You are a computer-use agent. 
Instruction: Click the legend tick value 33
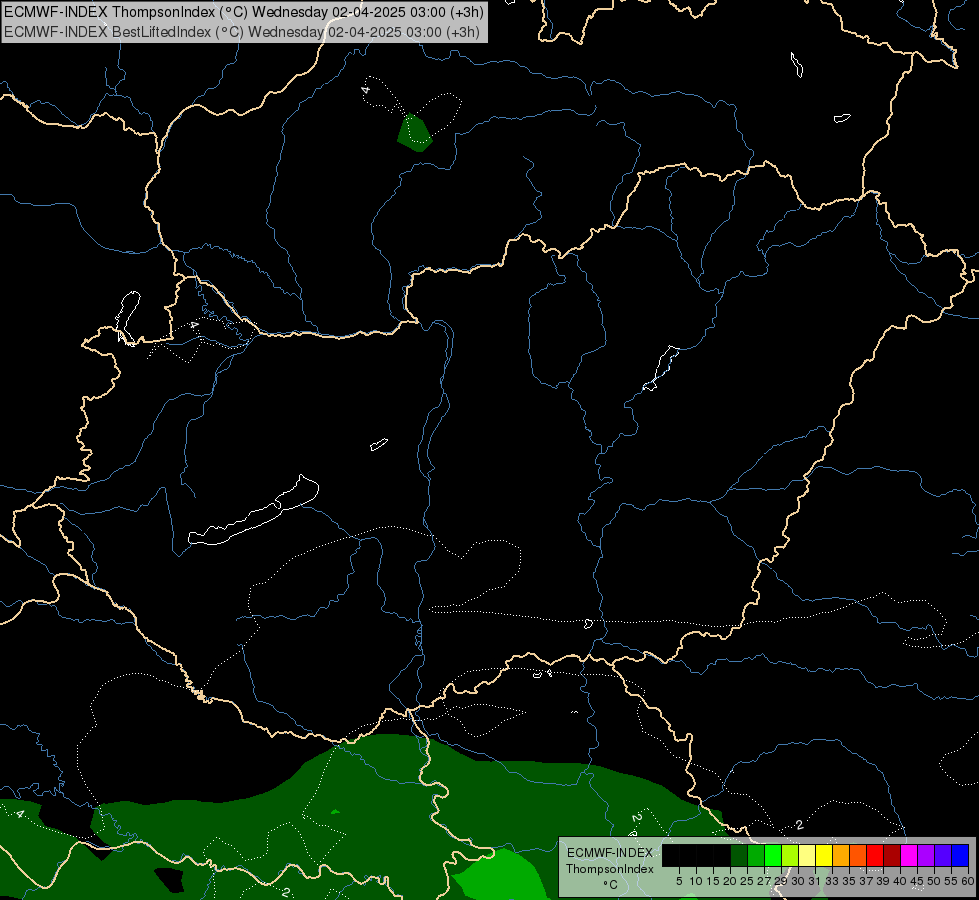(832, 881)
